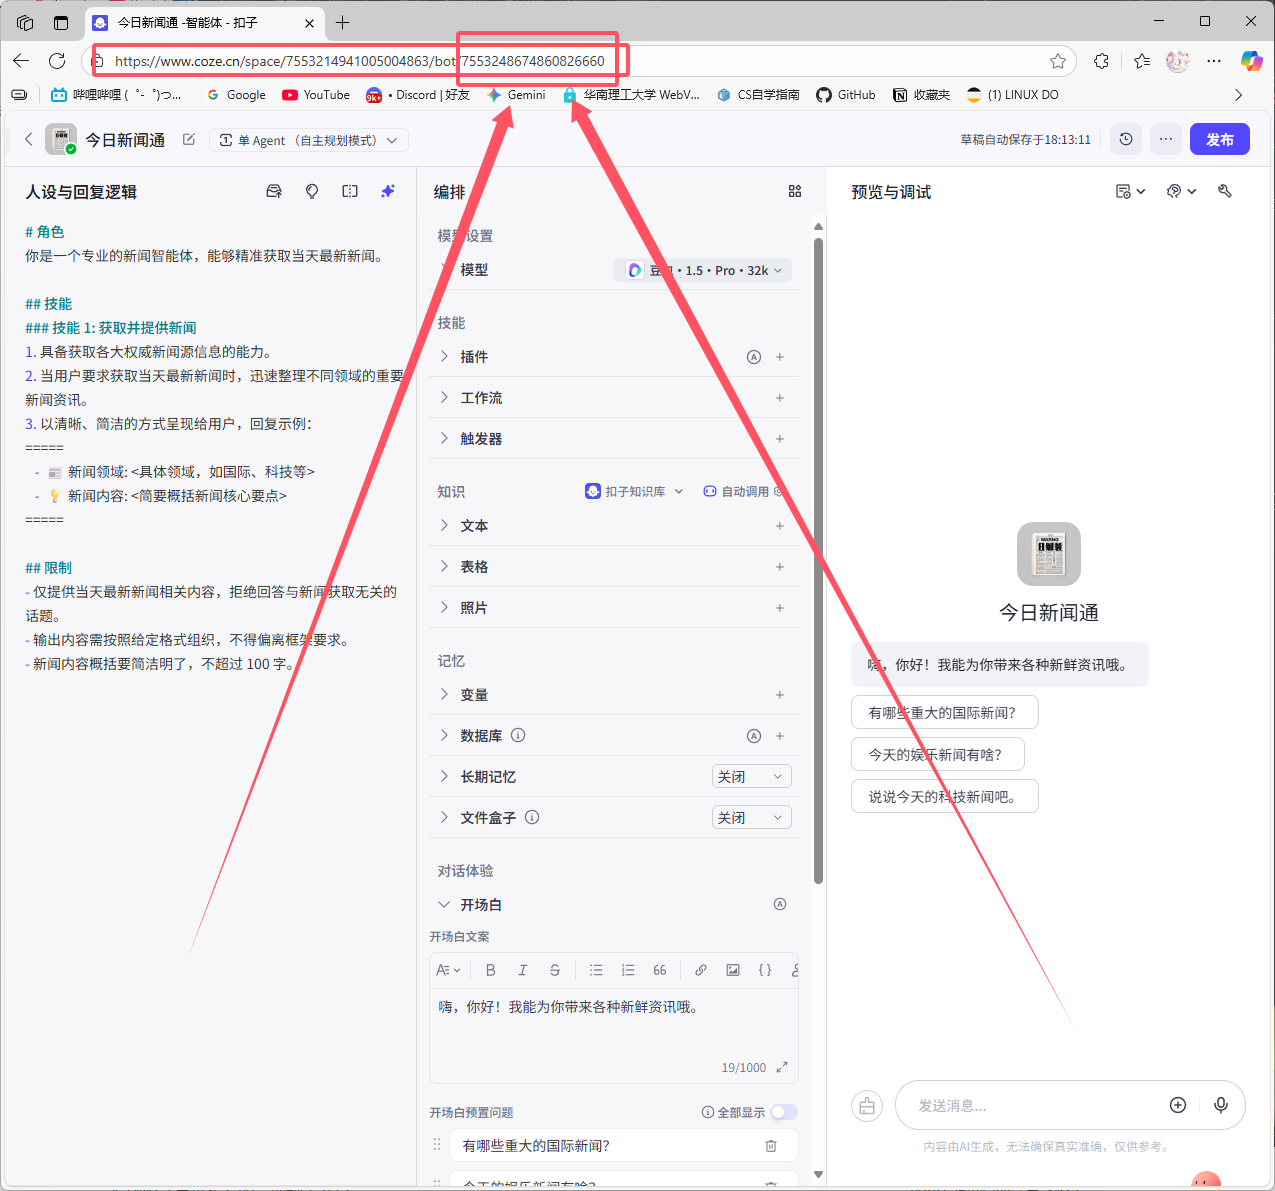Toggle the 全部显示 switch
1275x1191 pixels.
tap(783, 1112)
